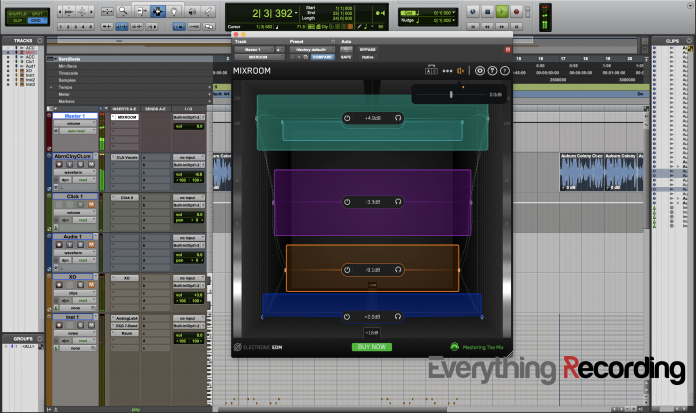Click the Go to End transport button
Viewport: 696px width, 413px height.
point(516,27)
